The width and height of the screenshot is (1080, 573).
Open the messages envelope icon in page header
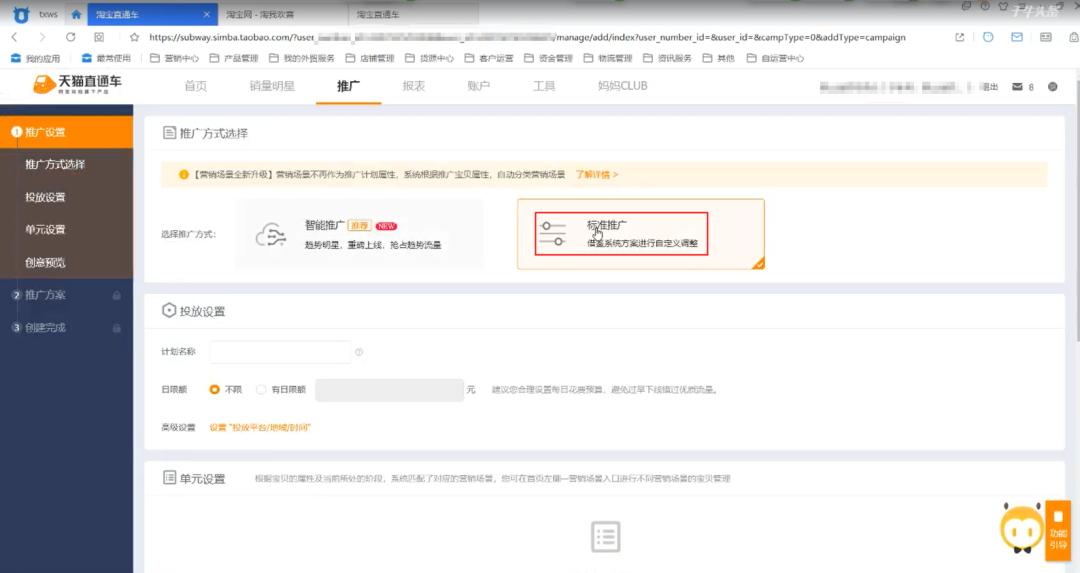pyautogui.click(x=1017, y=87)
